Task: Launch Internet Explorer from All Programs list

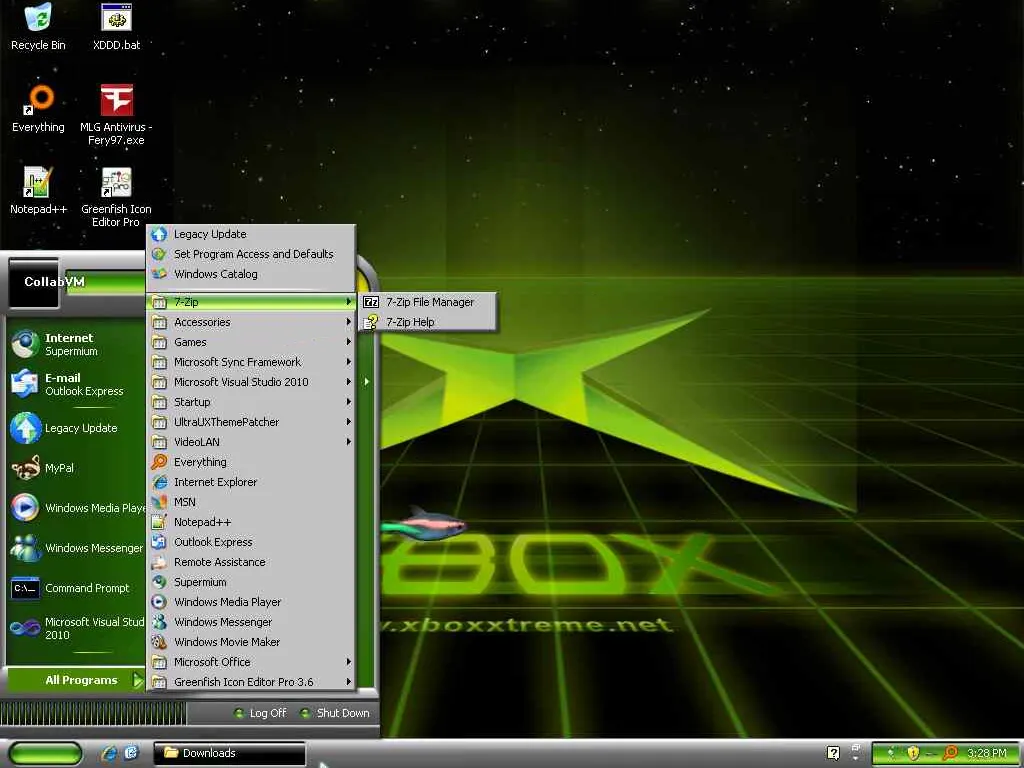Action: pyautogui.click(x=251, y=482)
